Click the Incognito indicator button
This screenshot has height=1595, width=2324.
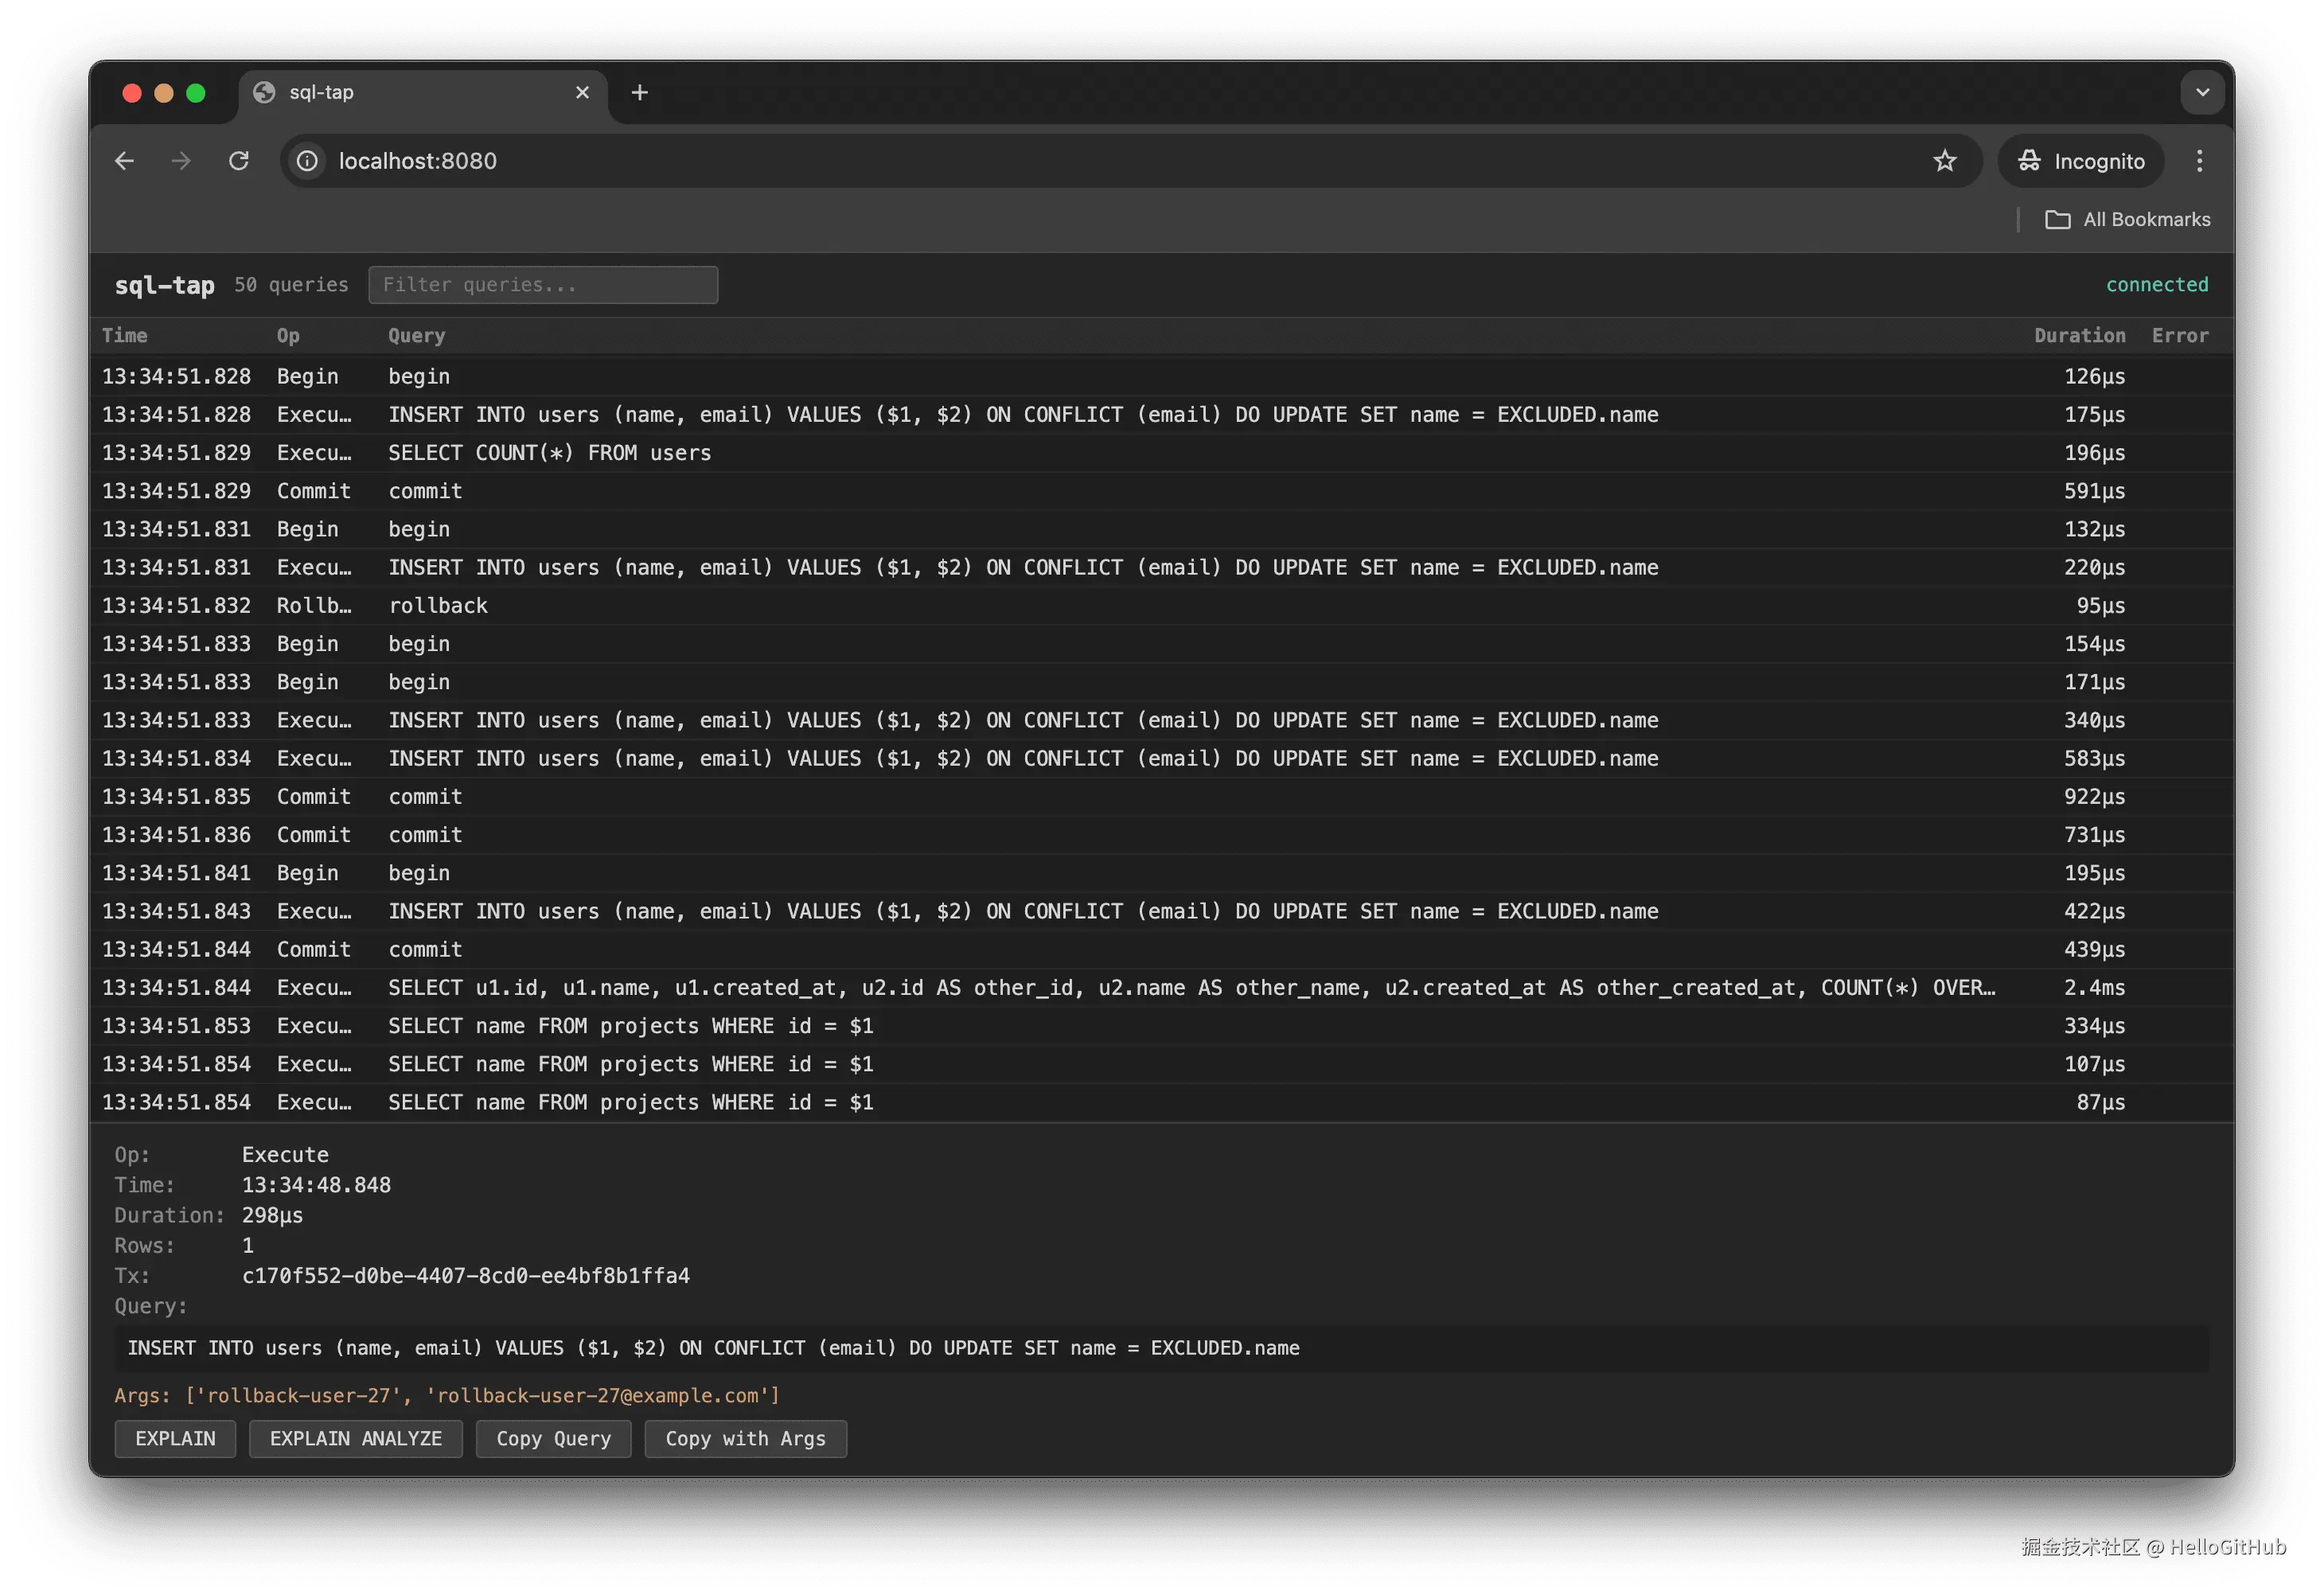pos(2081,161)
